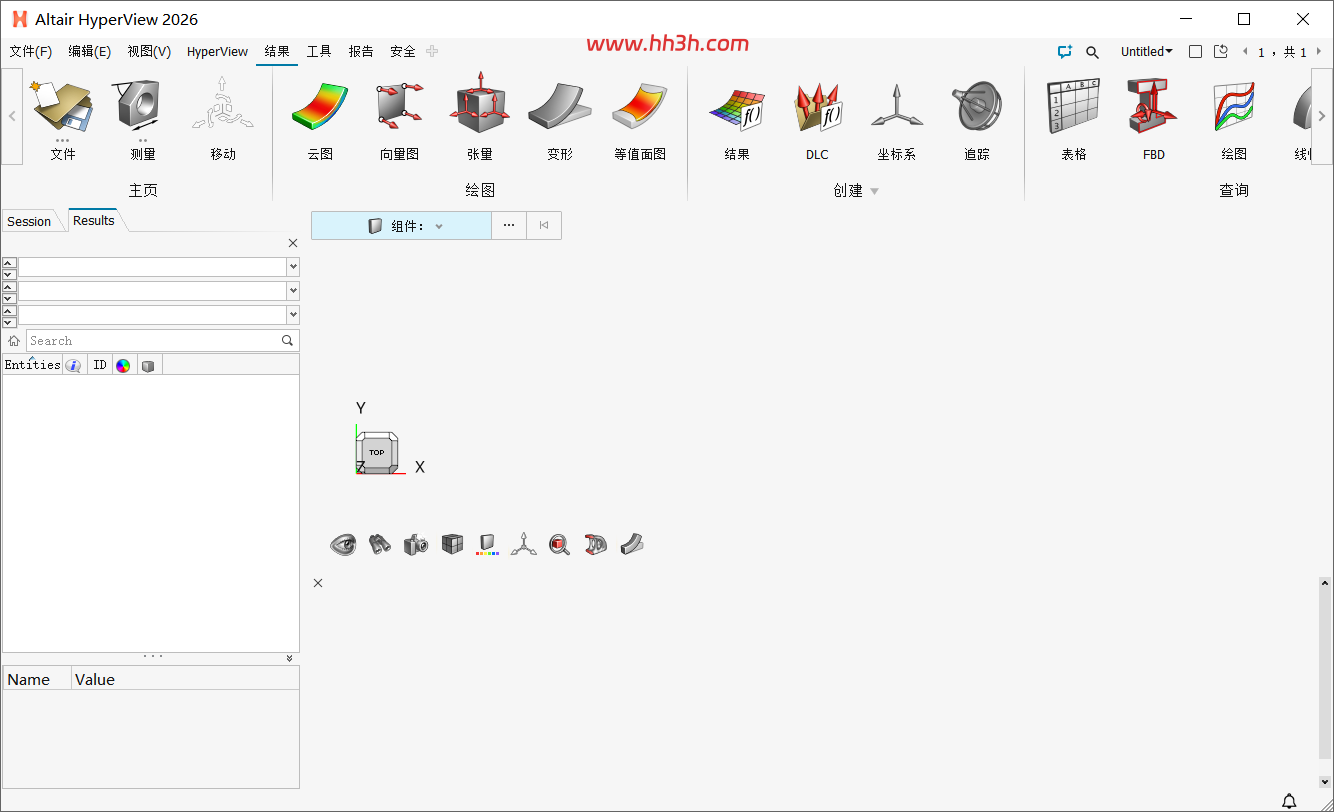Viewport: 1334px width, 812px height.
Task: Expand the 创建 (Create) group dropdown arrow
Action: click(x=874, y=191)
